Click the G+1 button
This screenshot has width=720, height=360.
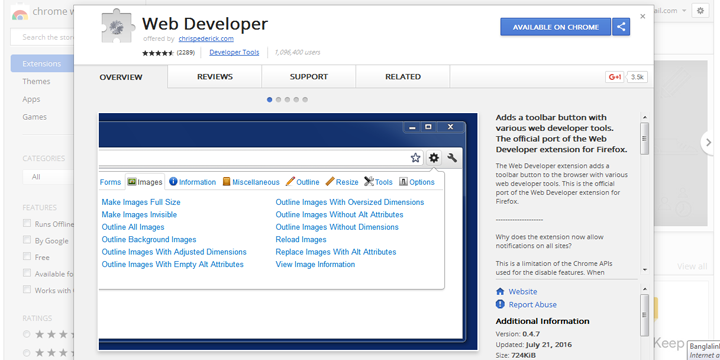(x=615, y=77)
